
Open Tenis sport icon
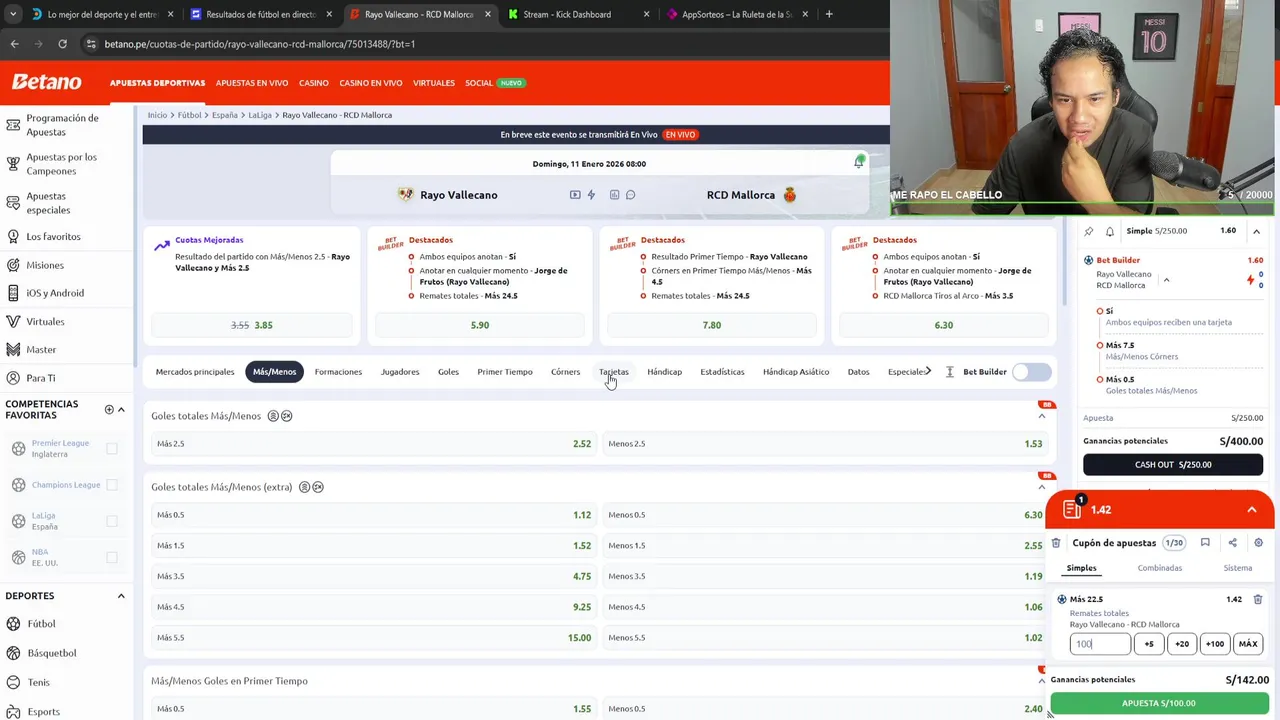13,682
